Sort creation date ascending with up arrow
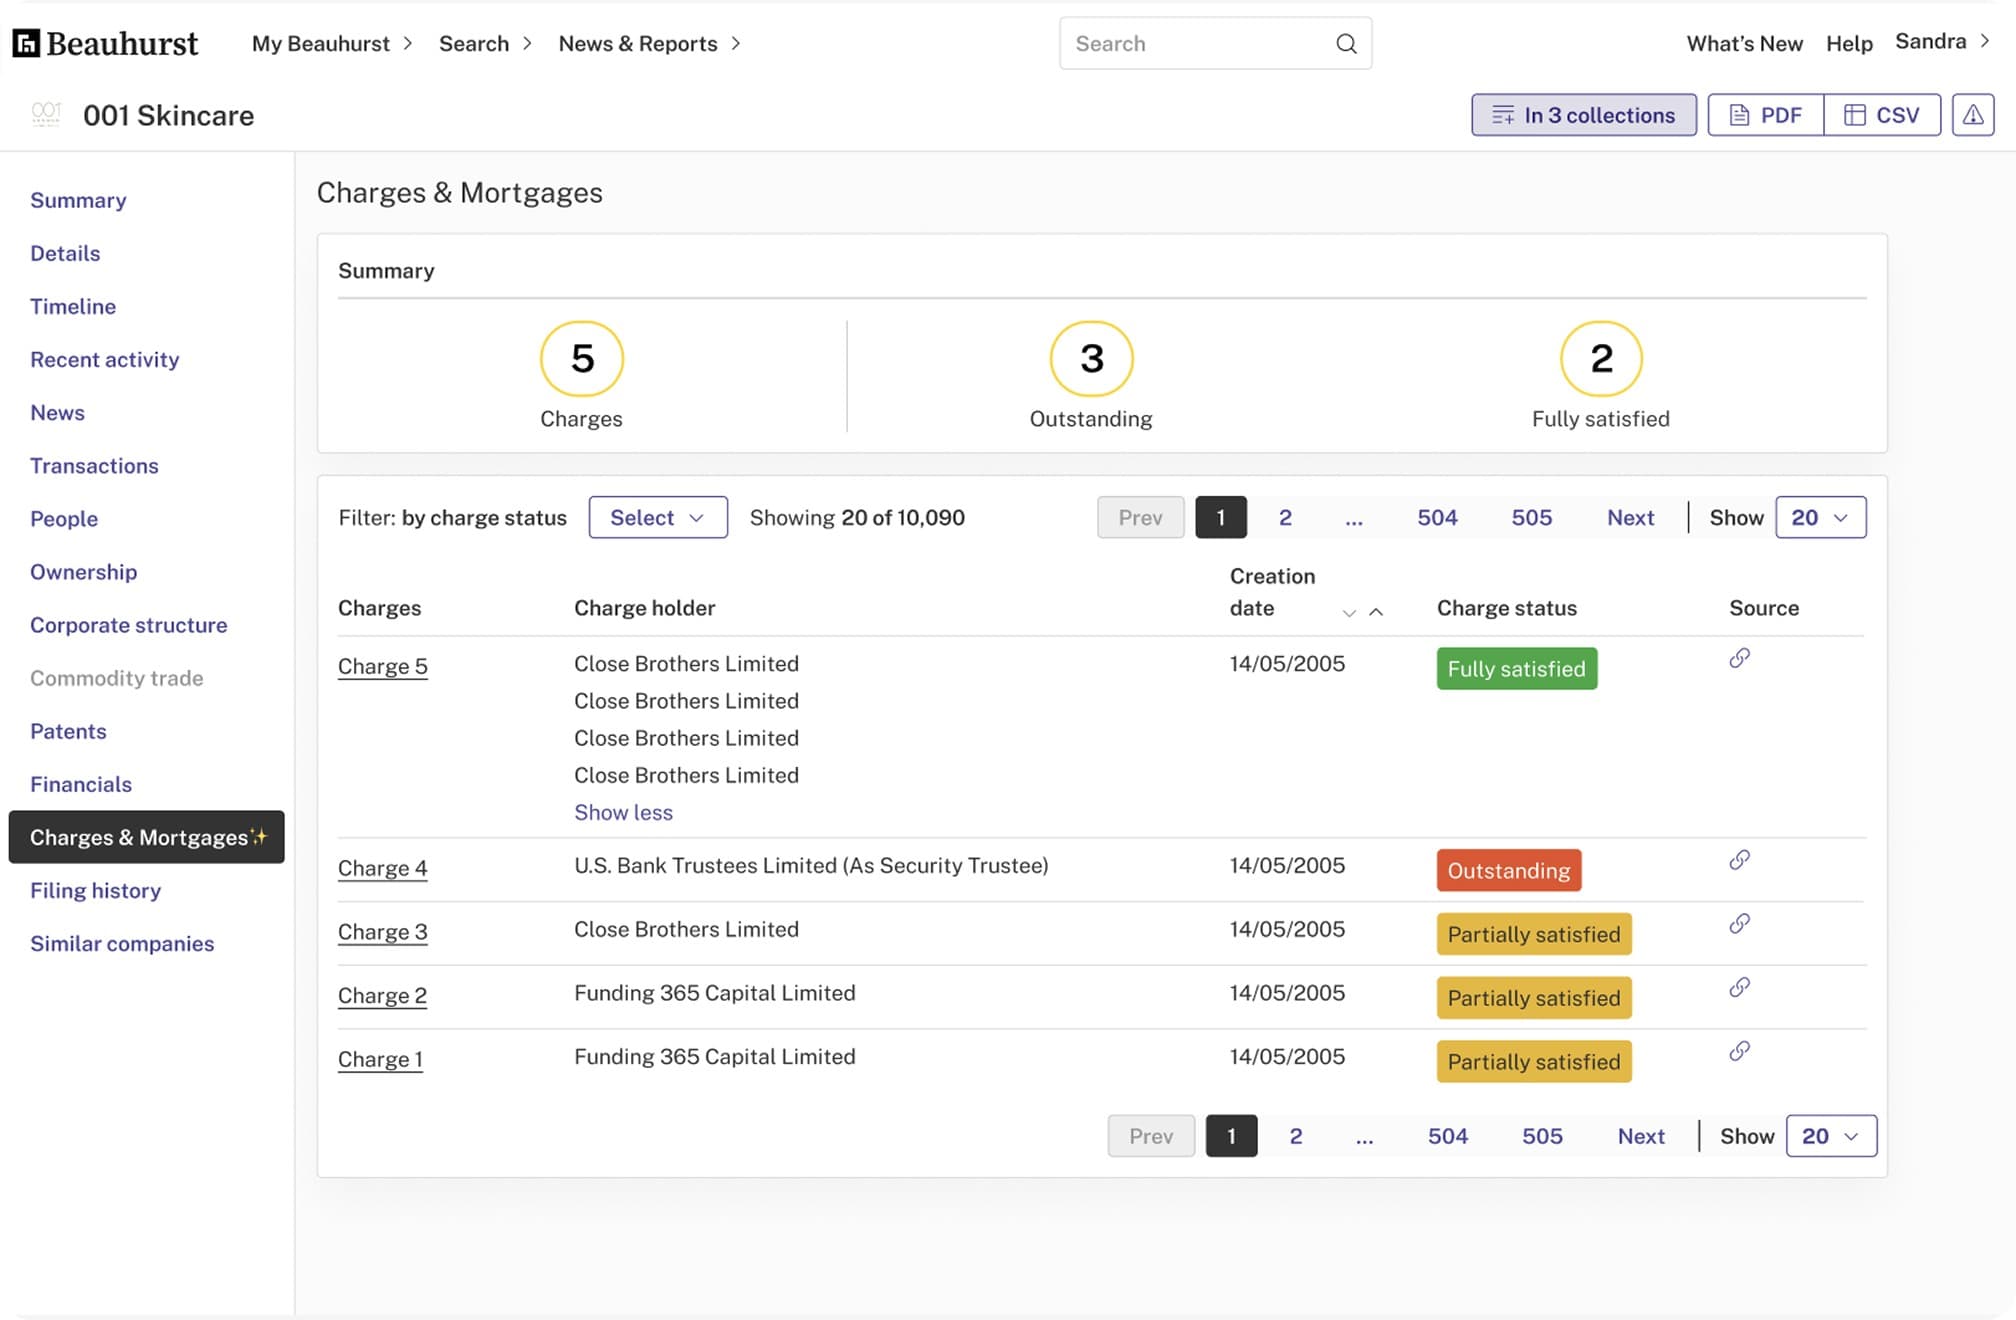The height and width of the screenshot is (1320, 2016). click(x=1376, y=612)
